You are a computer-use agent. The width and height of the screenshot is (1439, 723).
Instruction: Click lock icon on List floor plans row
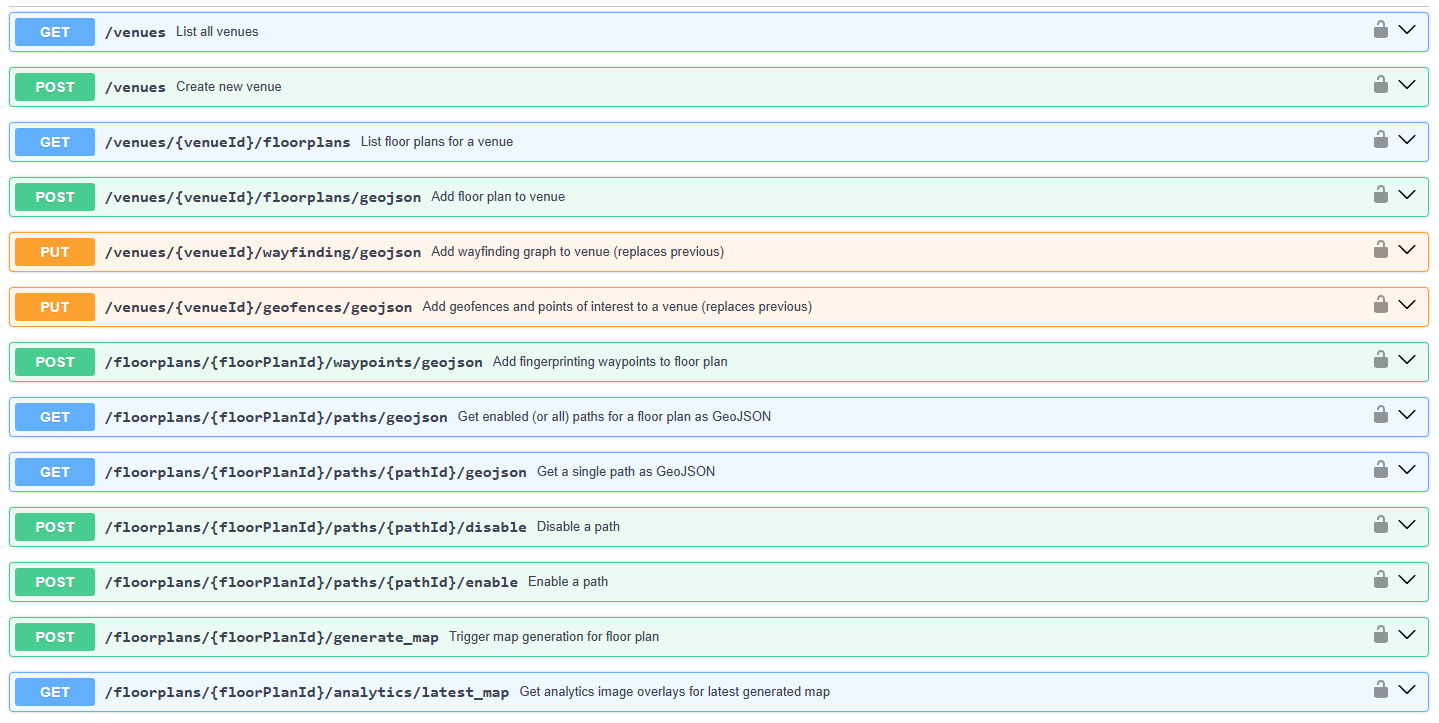coord(1380,140)
